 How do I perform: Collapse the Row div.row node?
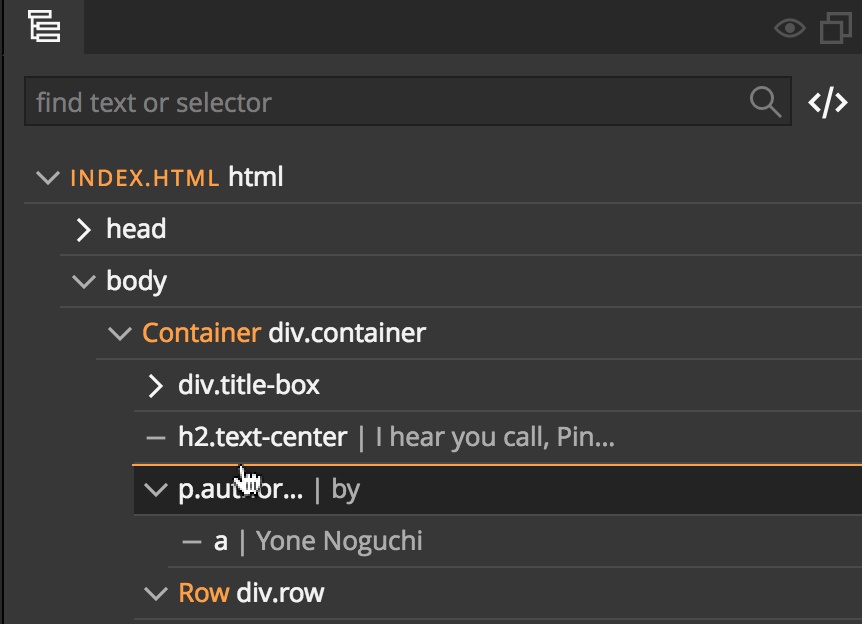(156, 594)
